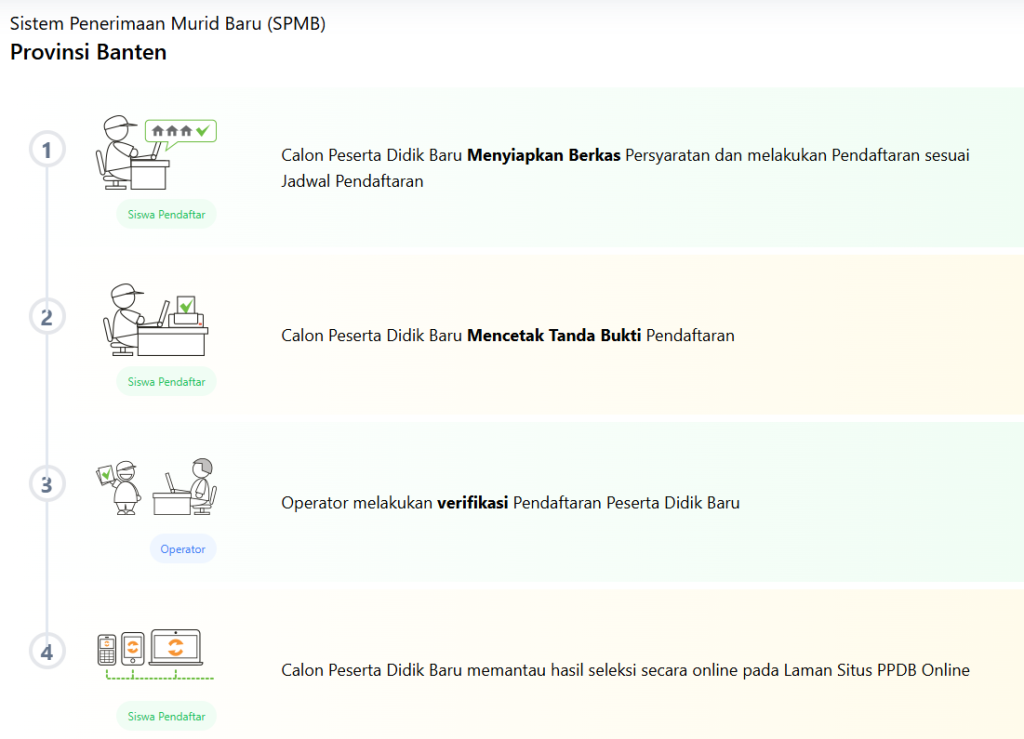The width and height of the screenshot is (1024, 739).
Task: Click the bold "verifikasi" word in step 3
Action: click(x=472, y=503)
